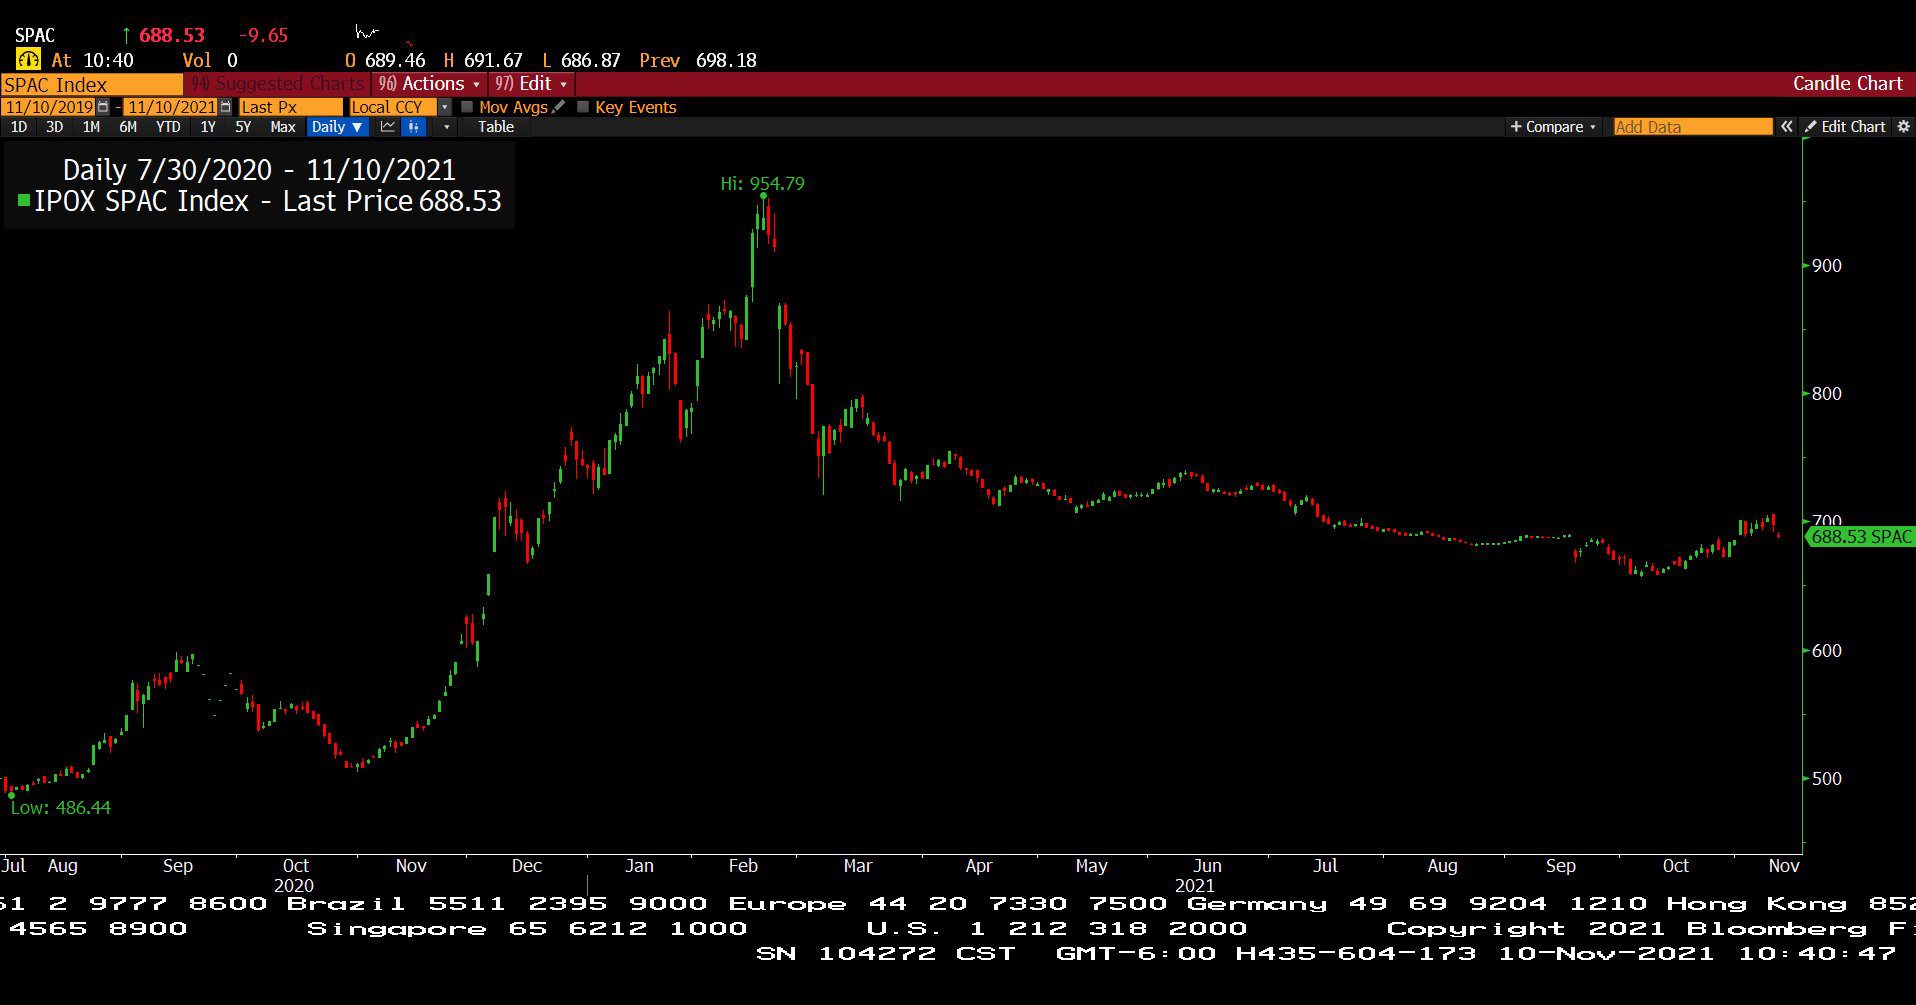Select the 1Y time range
This screenshot has width=1916, height=1005.
coord(208,127)
